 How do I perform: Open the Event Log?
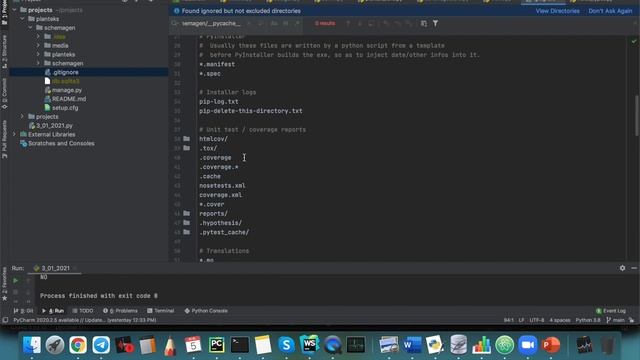pos(611,311)
